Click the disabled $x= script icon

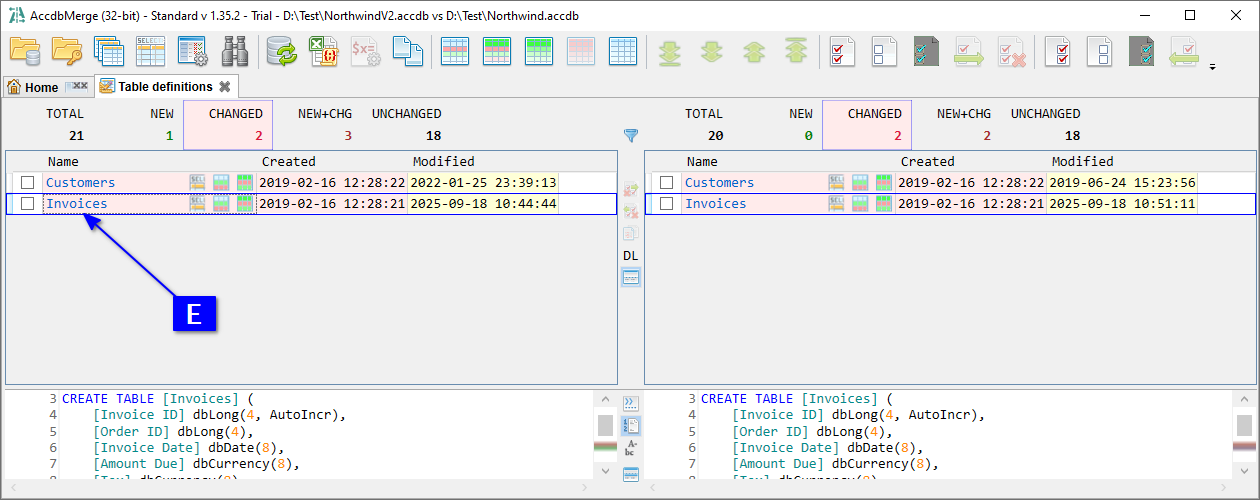(x=366, y=50)
